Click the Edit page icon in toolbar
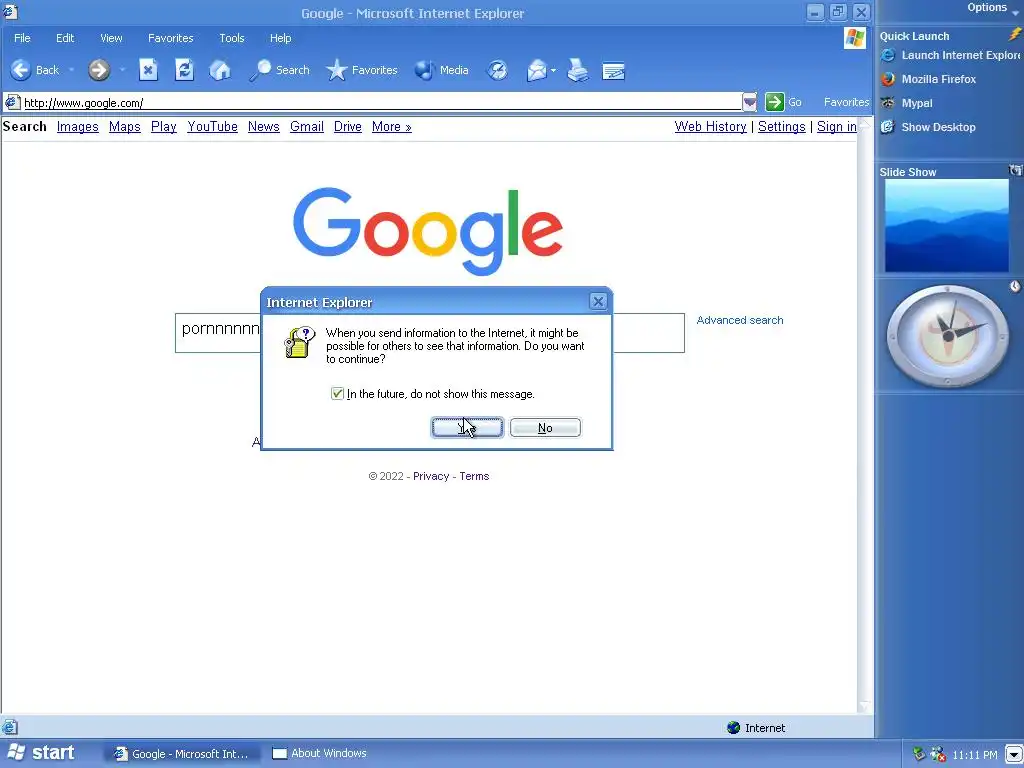 pyautogui.click(x=613, y=70)
